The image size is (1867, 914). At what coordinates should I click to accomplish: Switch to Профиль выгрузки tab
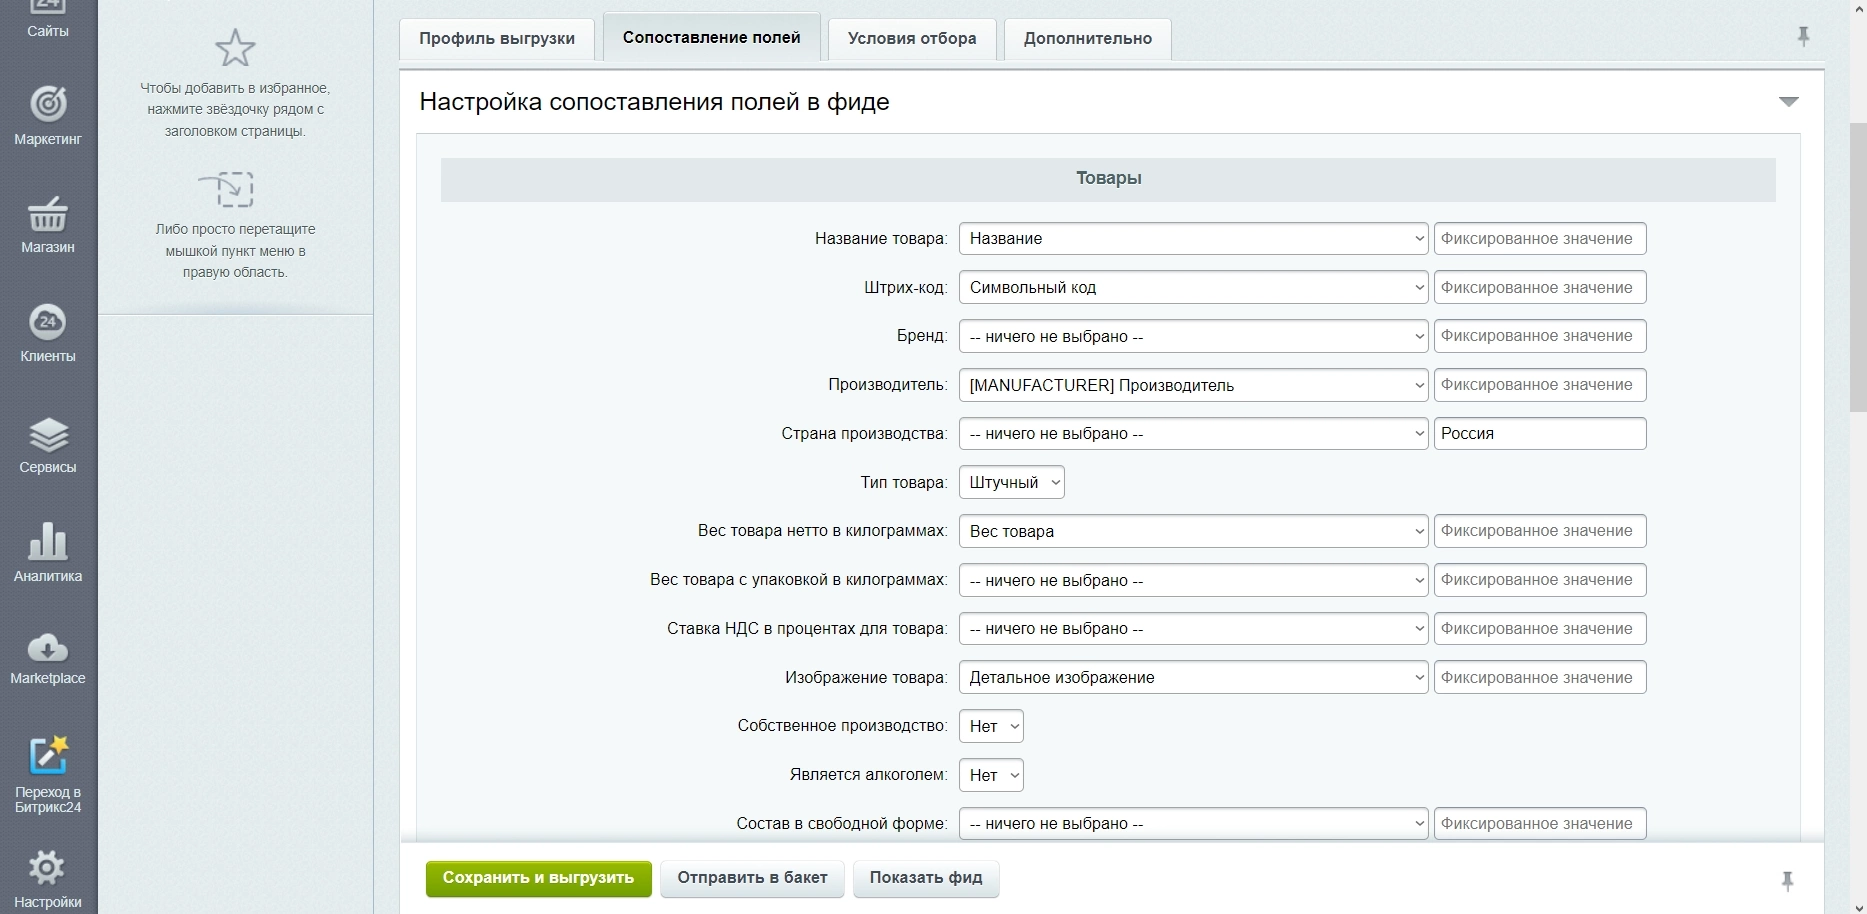point(497,39)
